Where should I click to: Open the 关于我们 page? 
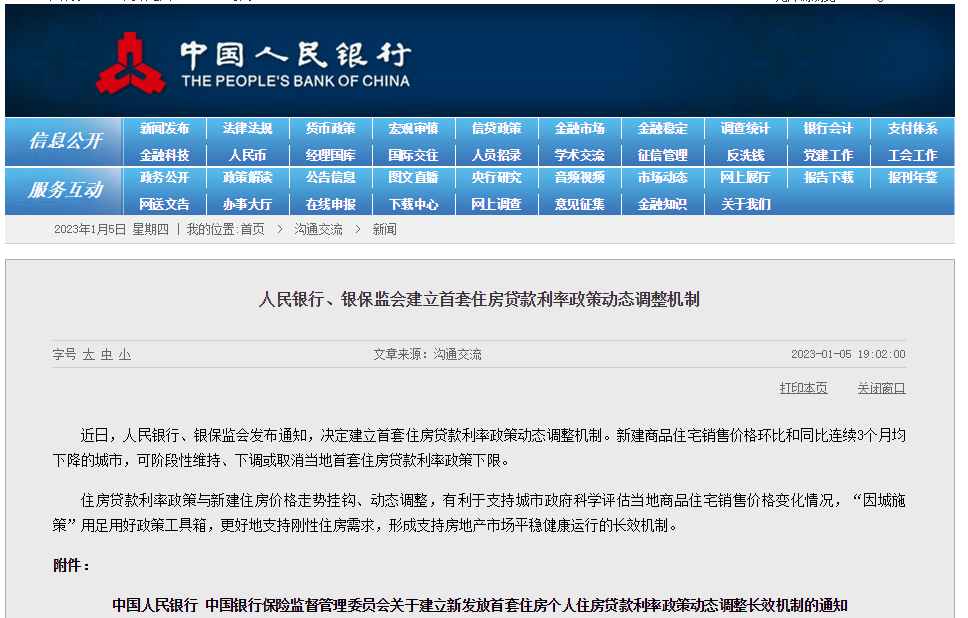click(x=745, y=204)
